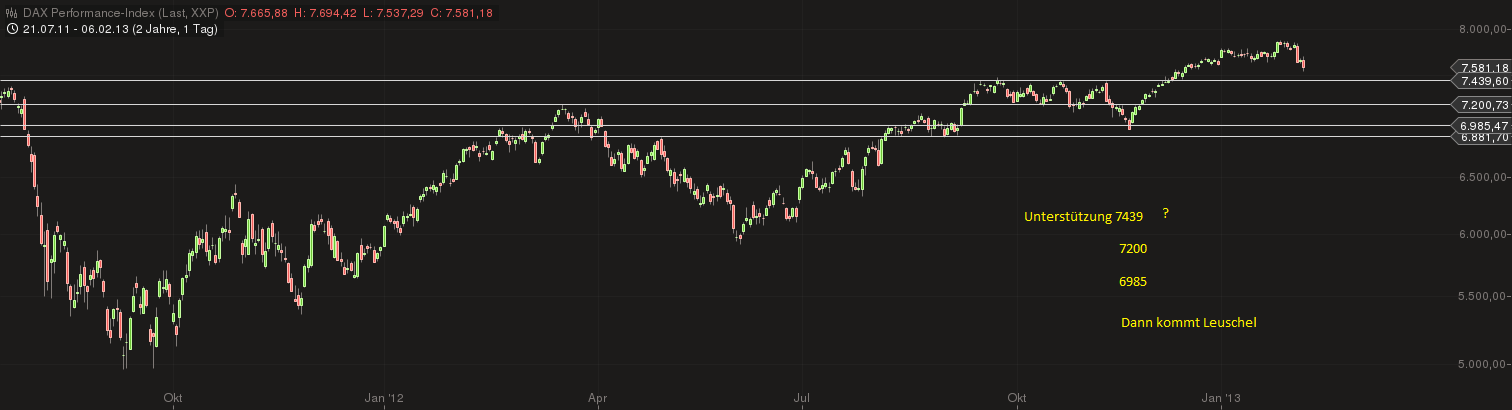This screenshot has height=410, width=1512.
Task: Select the current price tag 7.581,18
Action: 1482,67
